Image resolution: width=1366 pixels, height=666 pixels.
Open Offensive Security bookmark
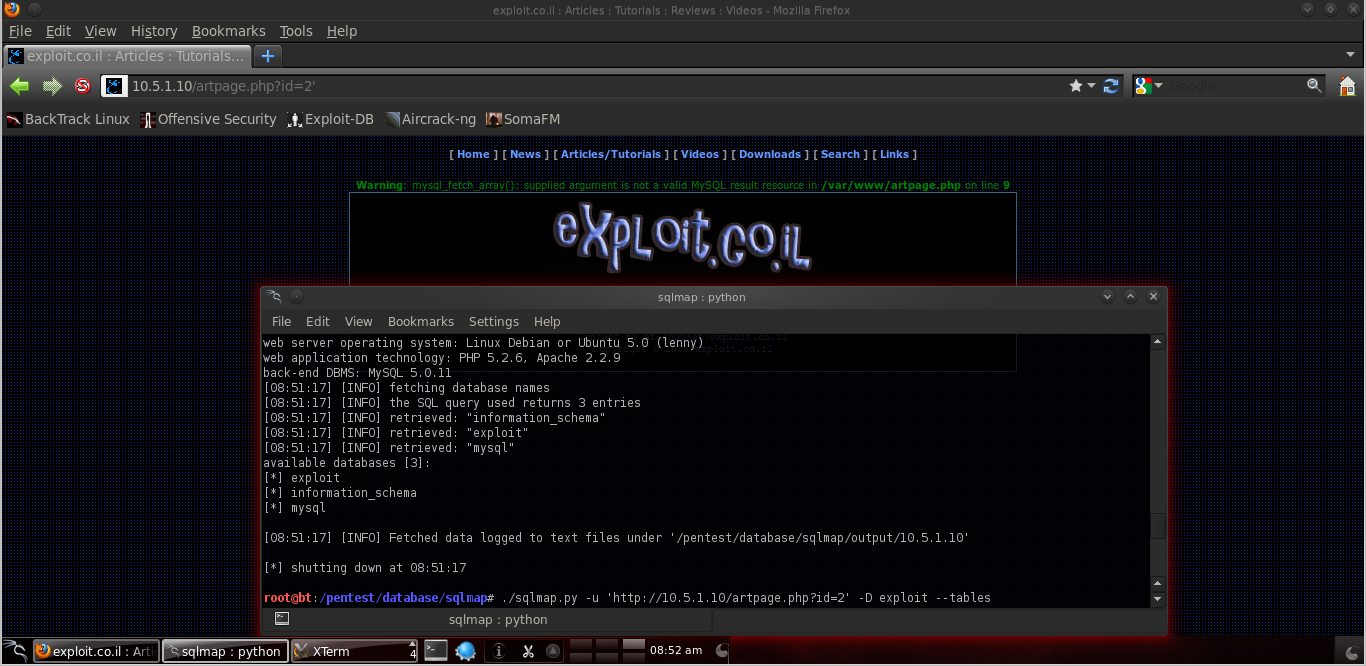[x=208, y=119]
